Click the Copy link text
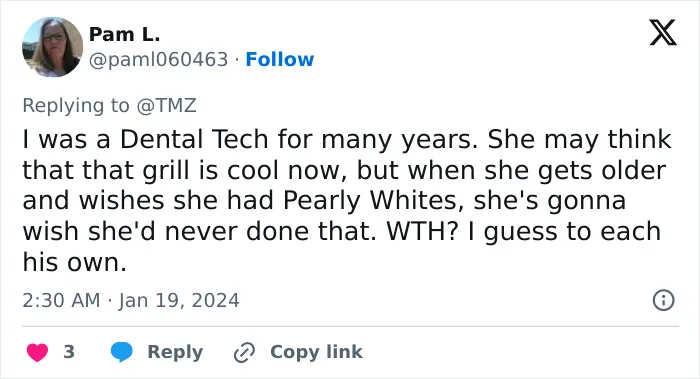 316,352
